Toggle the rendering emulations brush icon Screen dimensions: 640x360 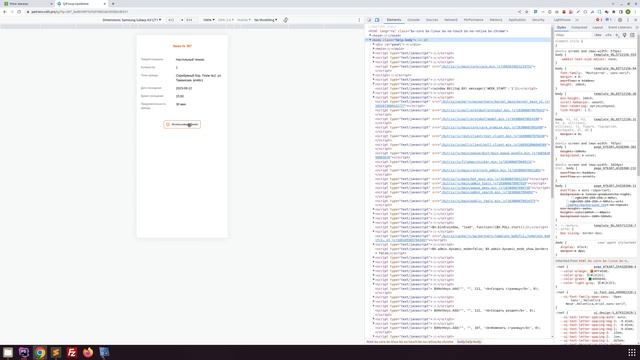[x=624, y=35]
